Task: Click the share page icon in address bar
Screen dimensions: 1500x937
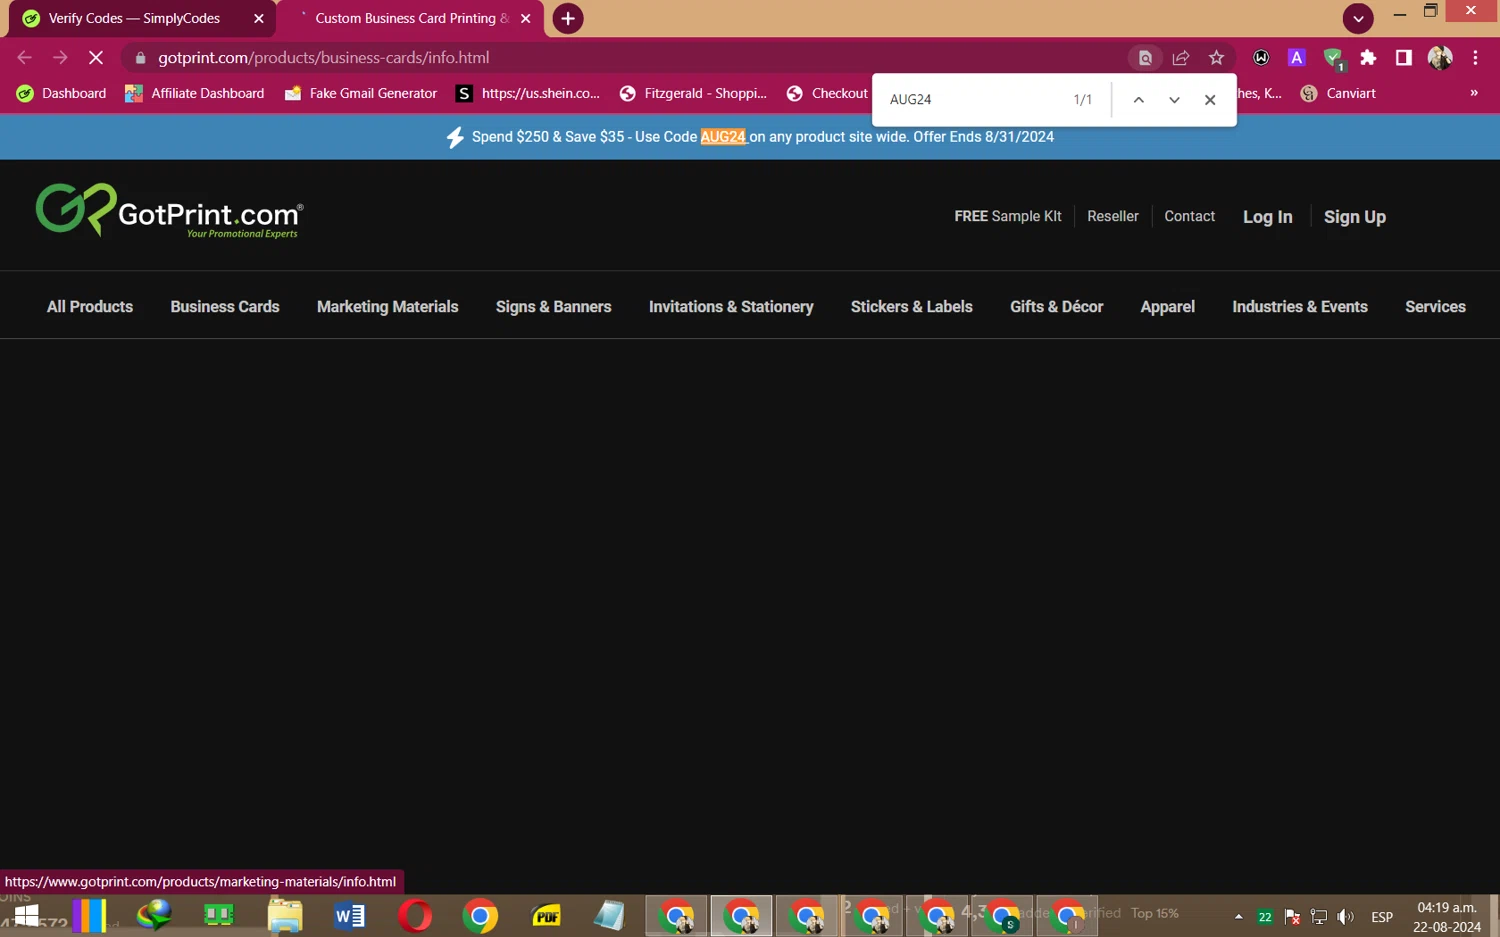Action: tap(1181, 58)
